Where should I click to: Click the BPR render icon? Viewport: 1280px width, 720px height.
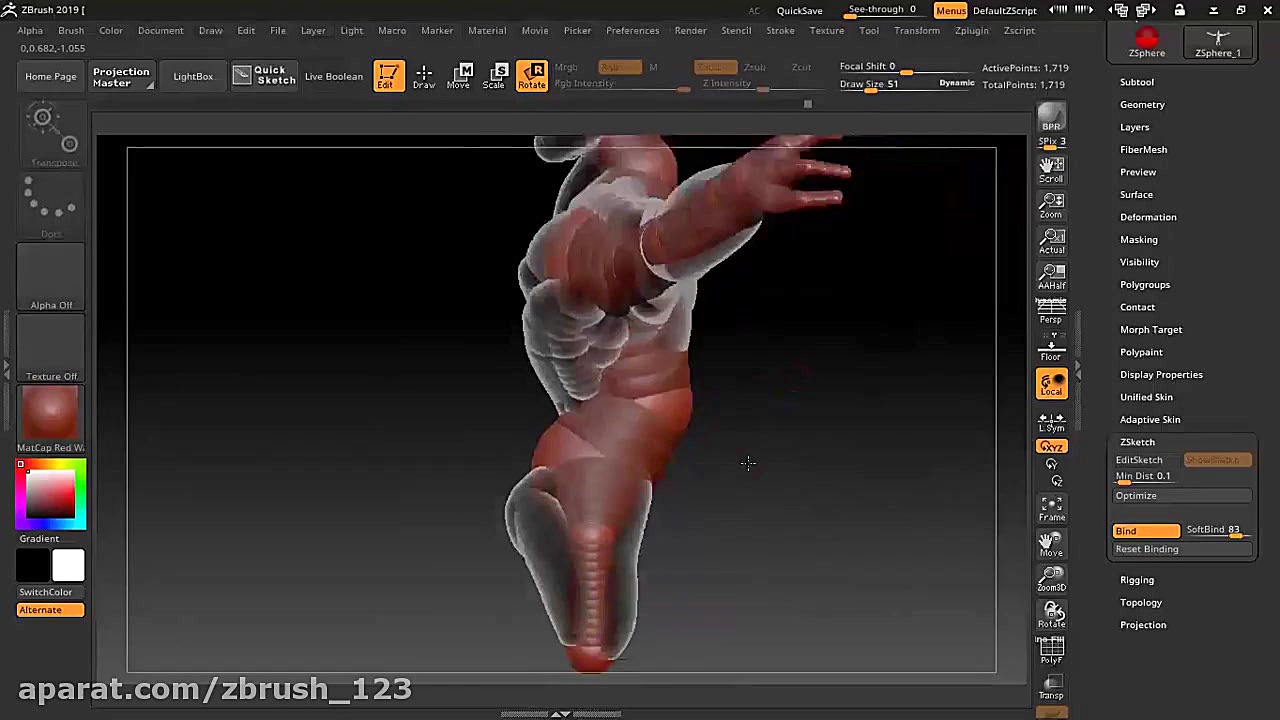click(x=1051, y=118)
